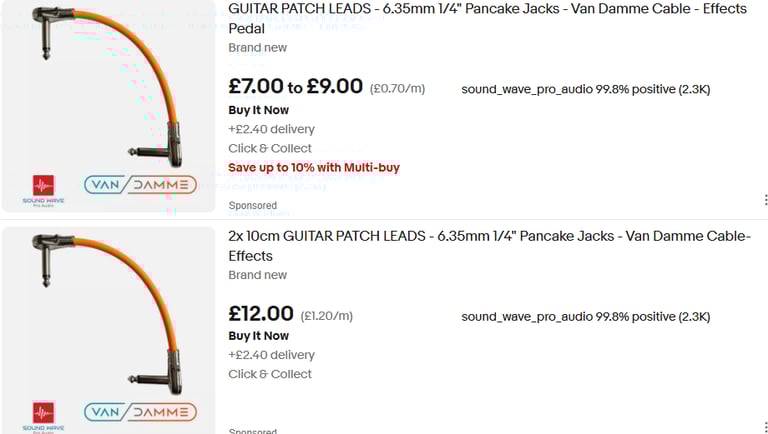Click the £7.00 to £9.00 price
Image resolution: width=768 pixels, height=434 pixels.
[295, 87]
